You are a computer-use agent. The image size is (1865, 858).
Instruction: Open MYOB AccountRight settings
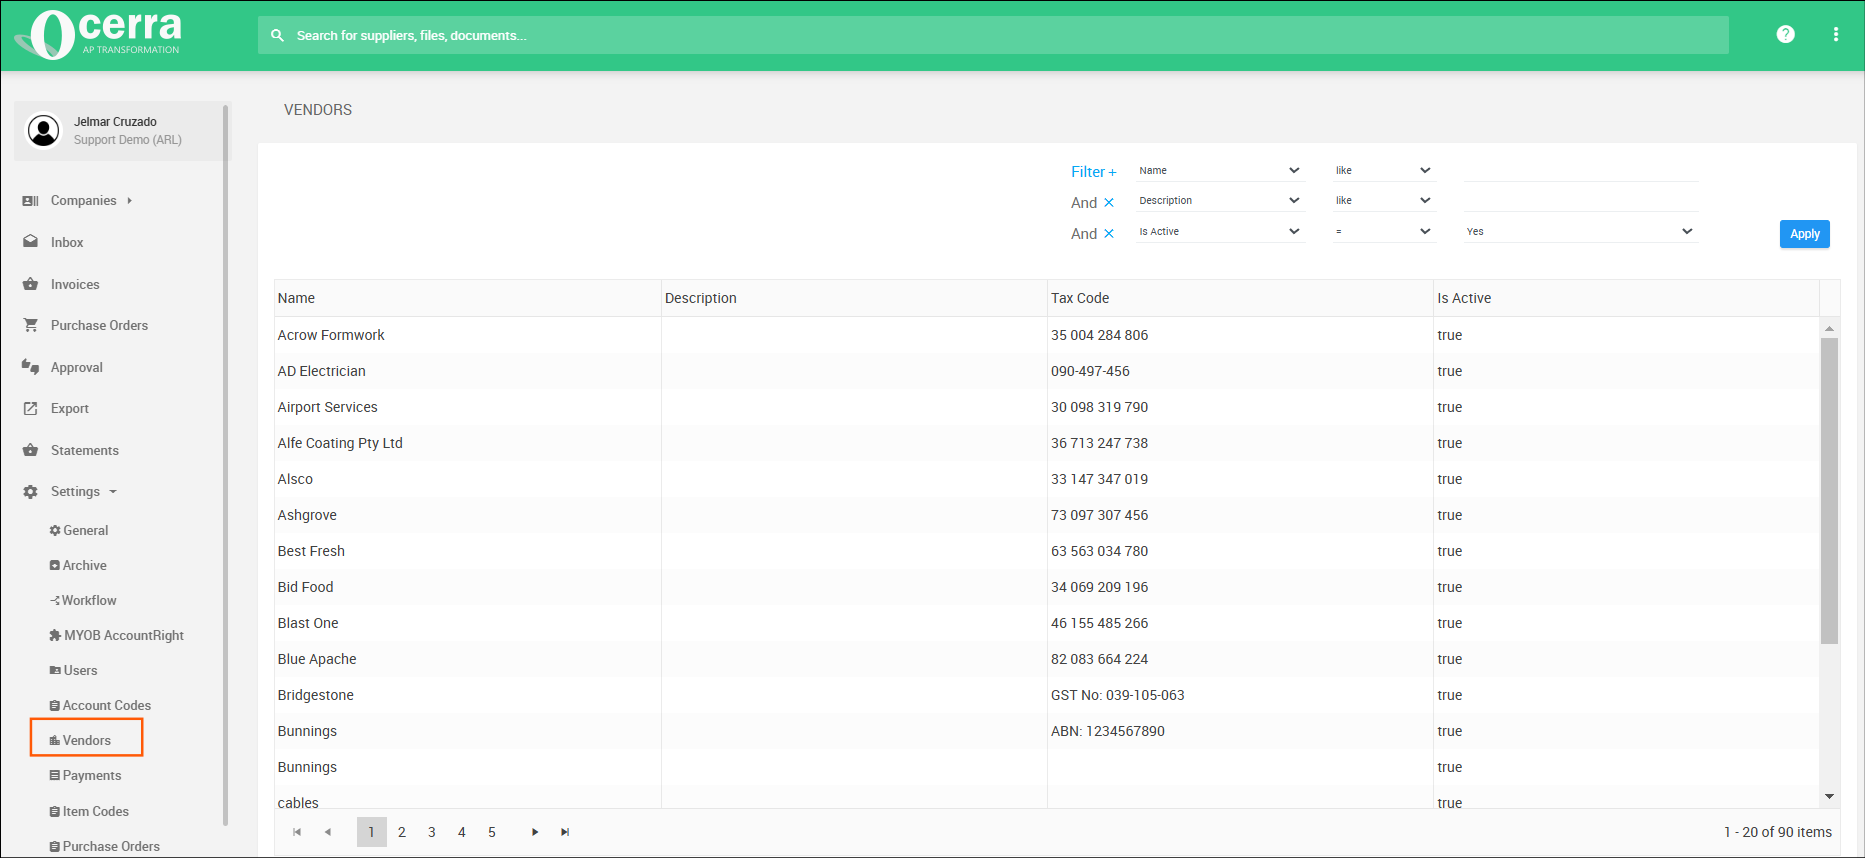pyautogui.click(x=117, y=636)
